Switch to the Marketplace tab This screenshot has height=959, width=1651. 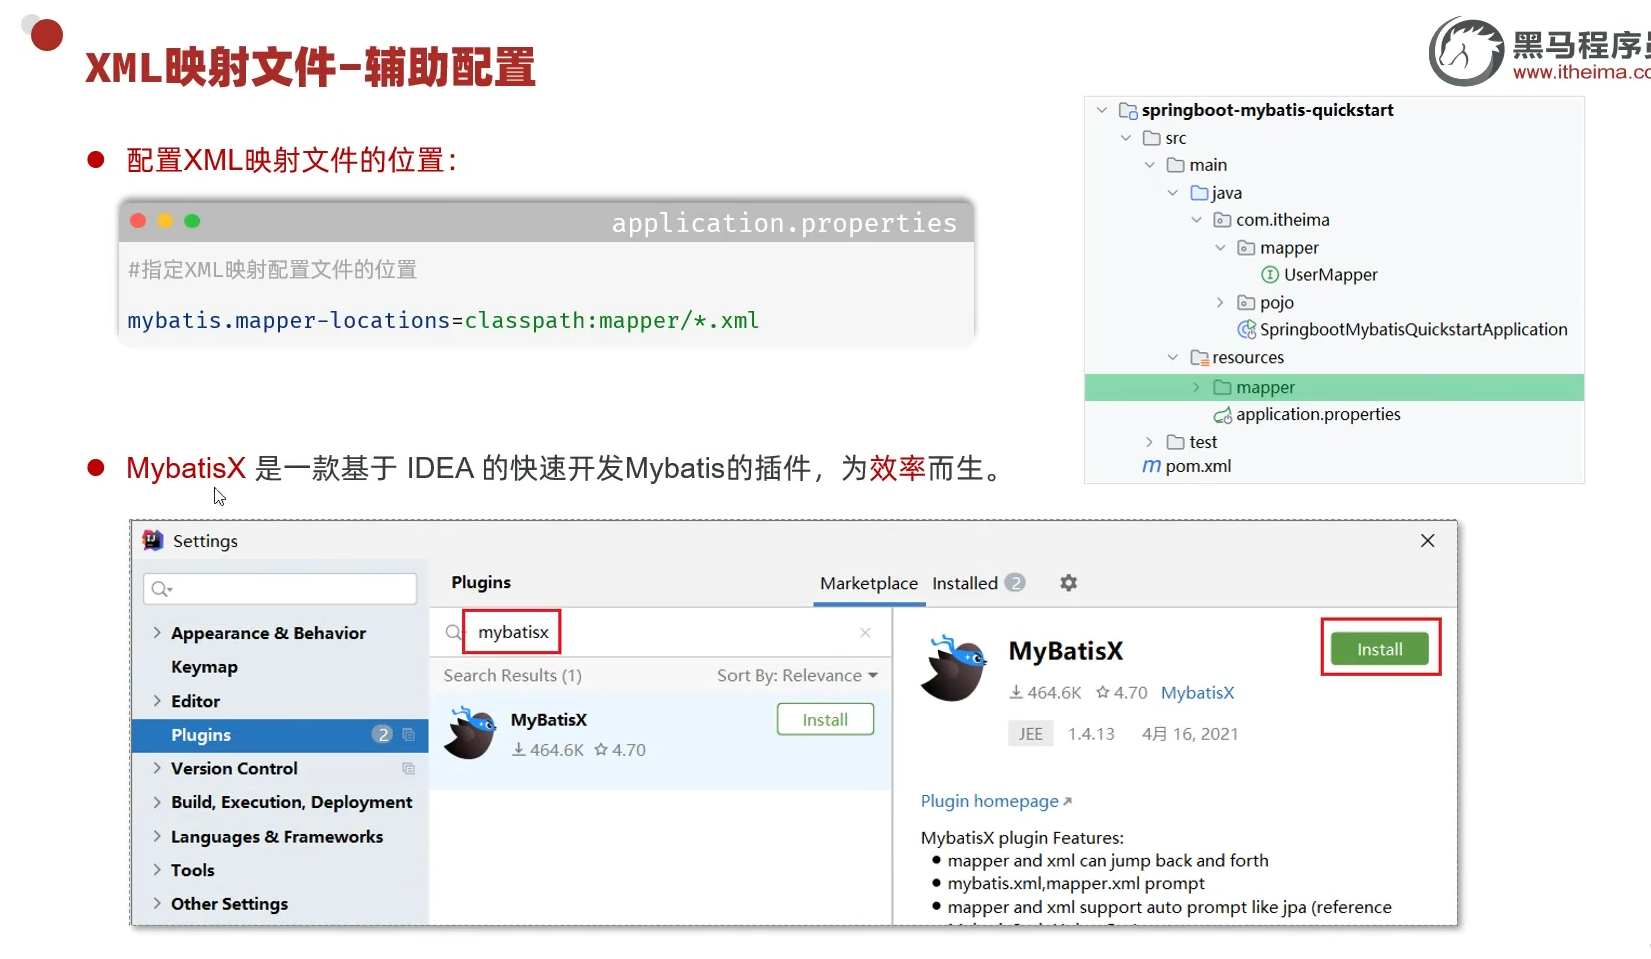click(868, 583)
